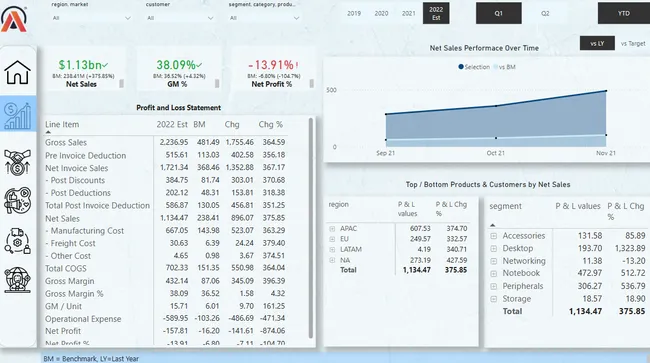Open the marketing megaphone icon in sidebar
Screen dimensions: 650x363
click(17, 201)
